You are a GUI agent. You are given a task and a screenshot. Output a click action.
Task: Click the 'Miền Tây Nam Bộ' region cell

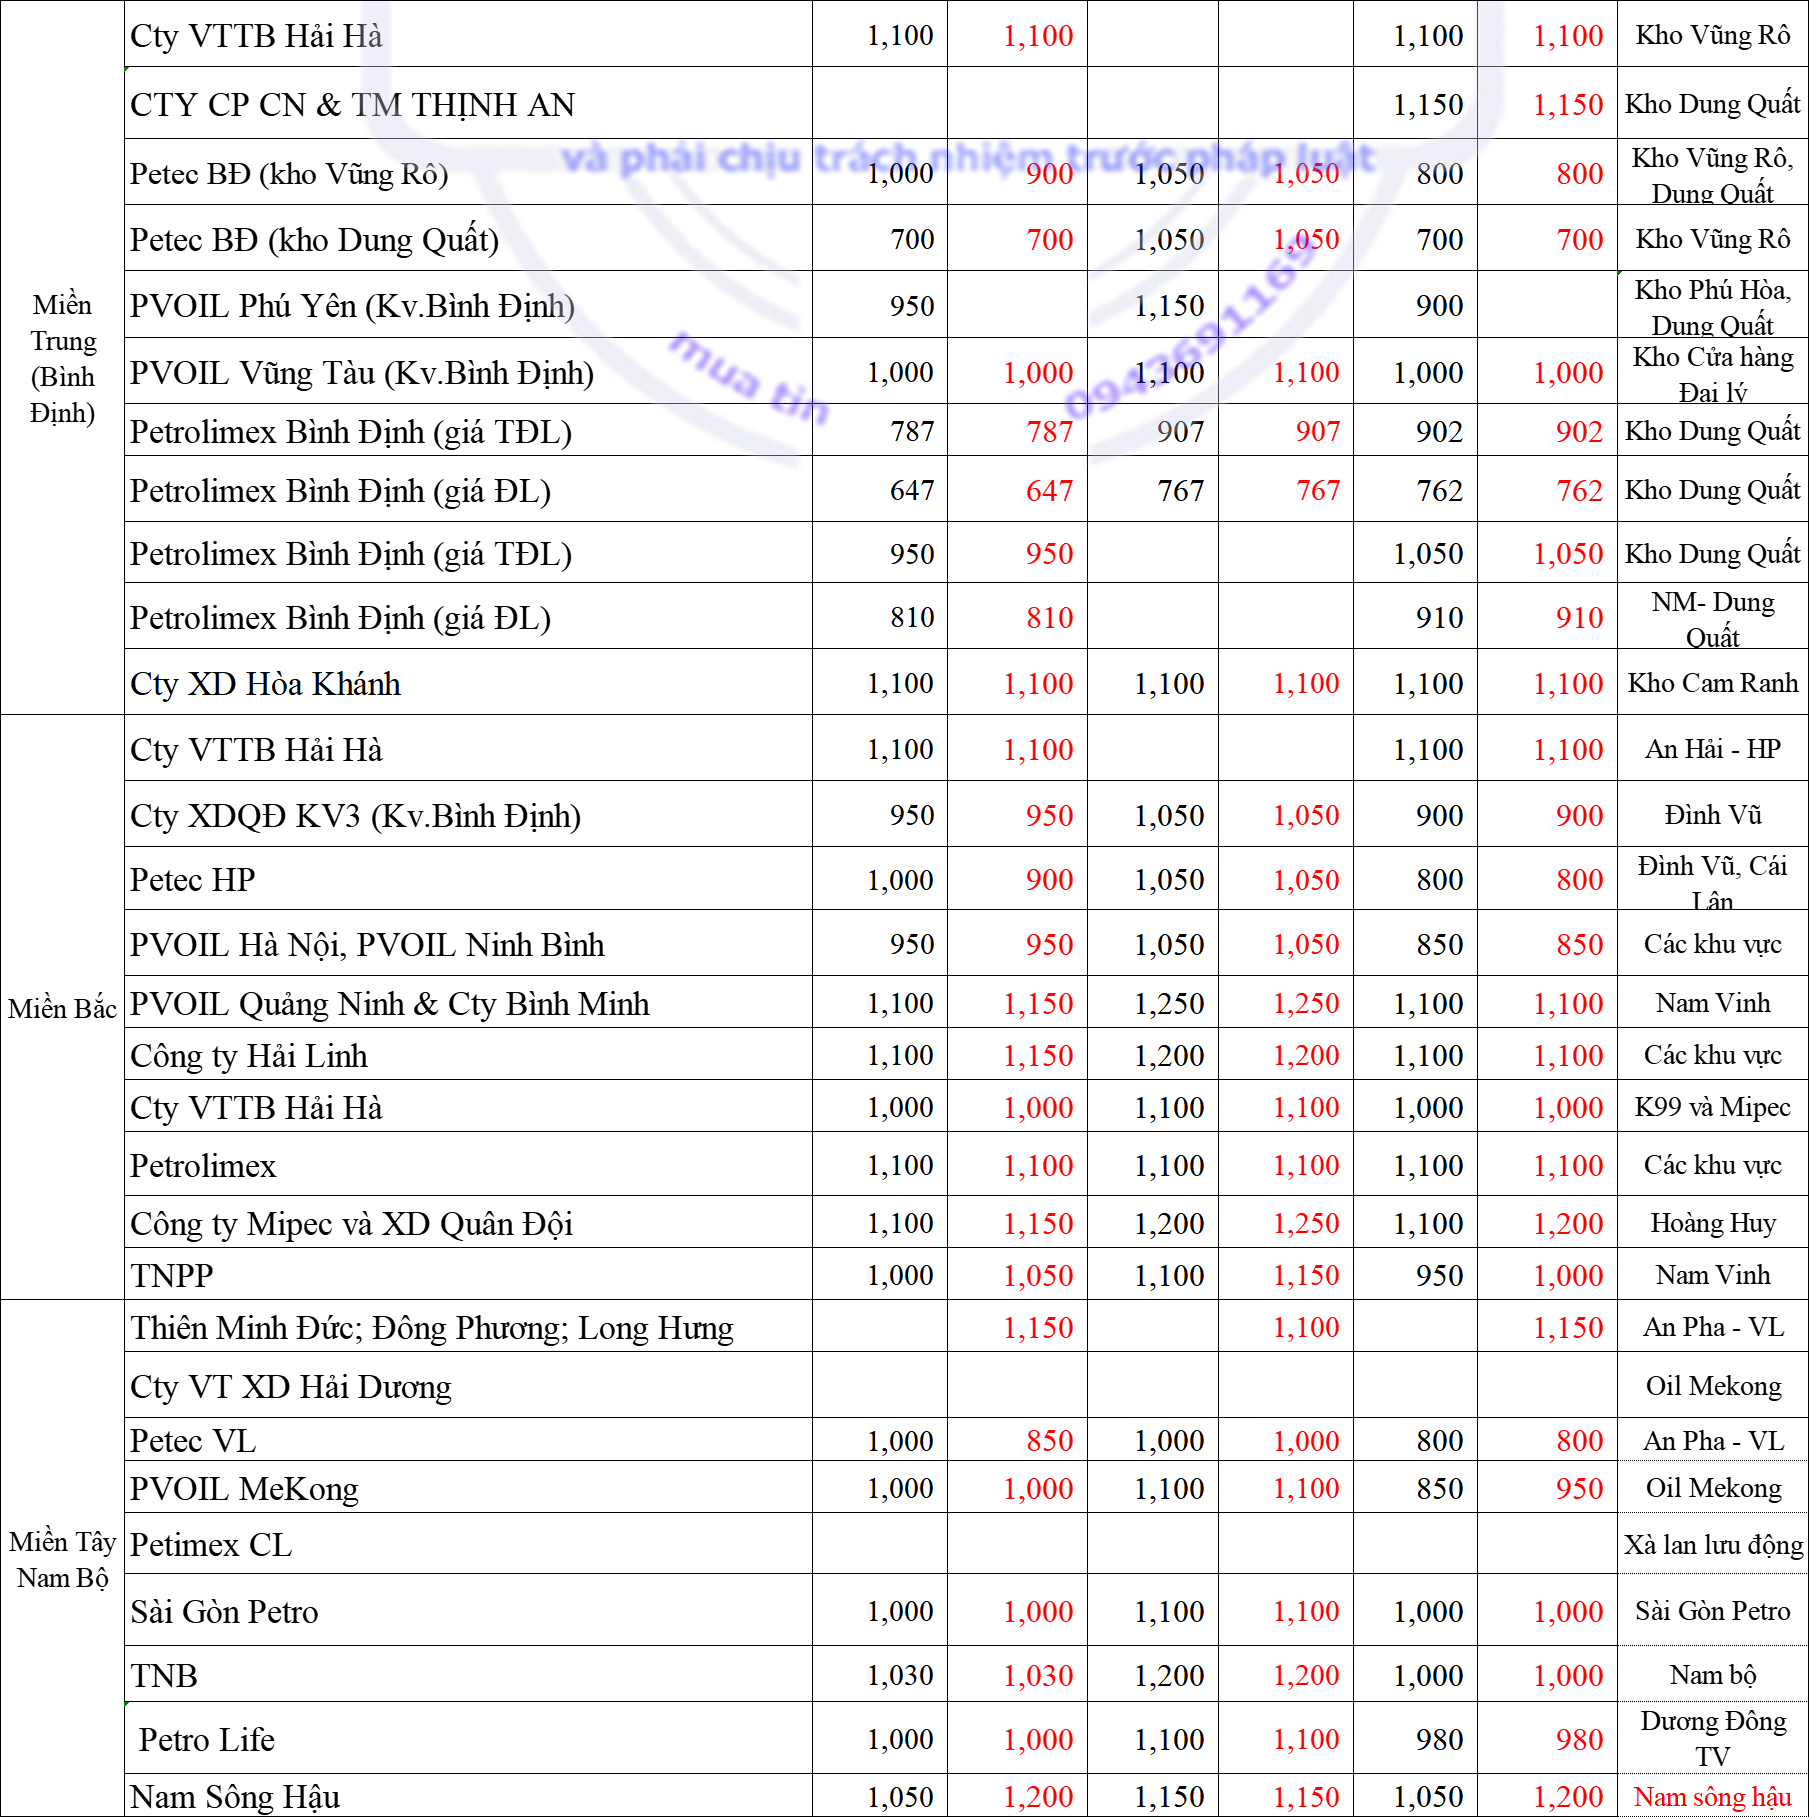62,1559
